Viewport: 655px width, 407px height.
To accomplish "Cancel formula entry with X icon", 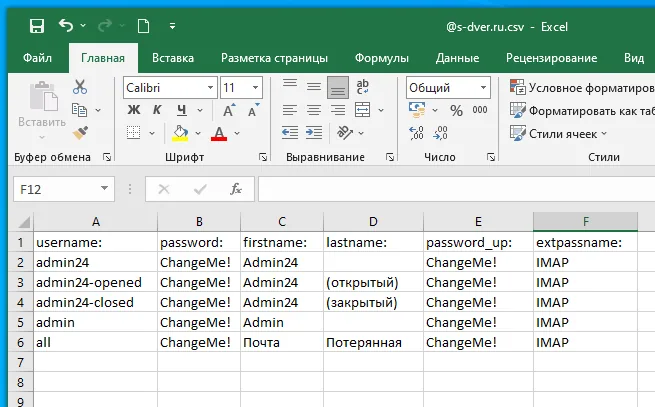I will click(x=164, y=189).
